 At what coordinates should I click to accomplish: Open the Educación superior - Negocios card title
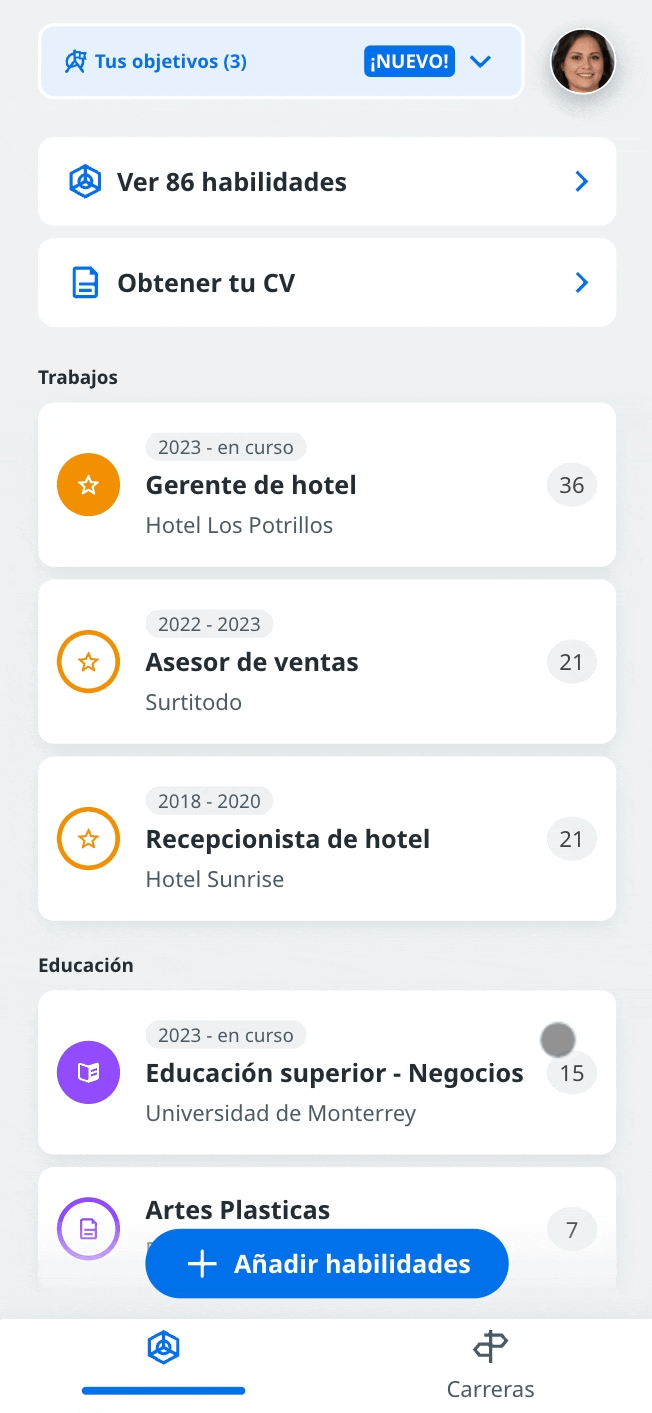(335, 1073)
